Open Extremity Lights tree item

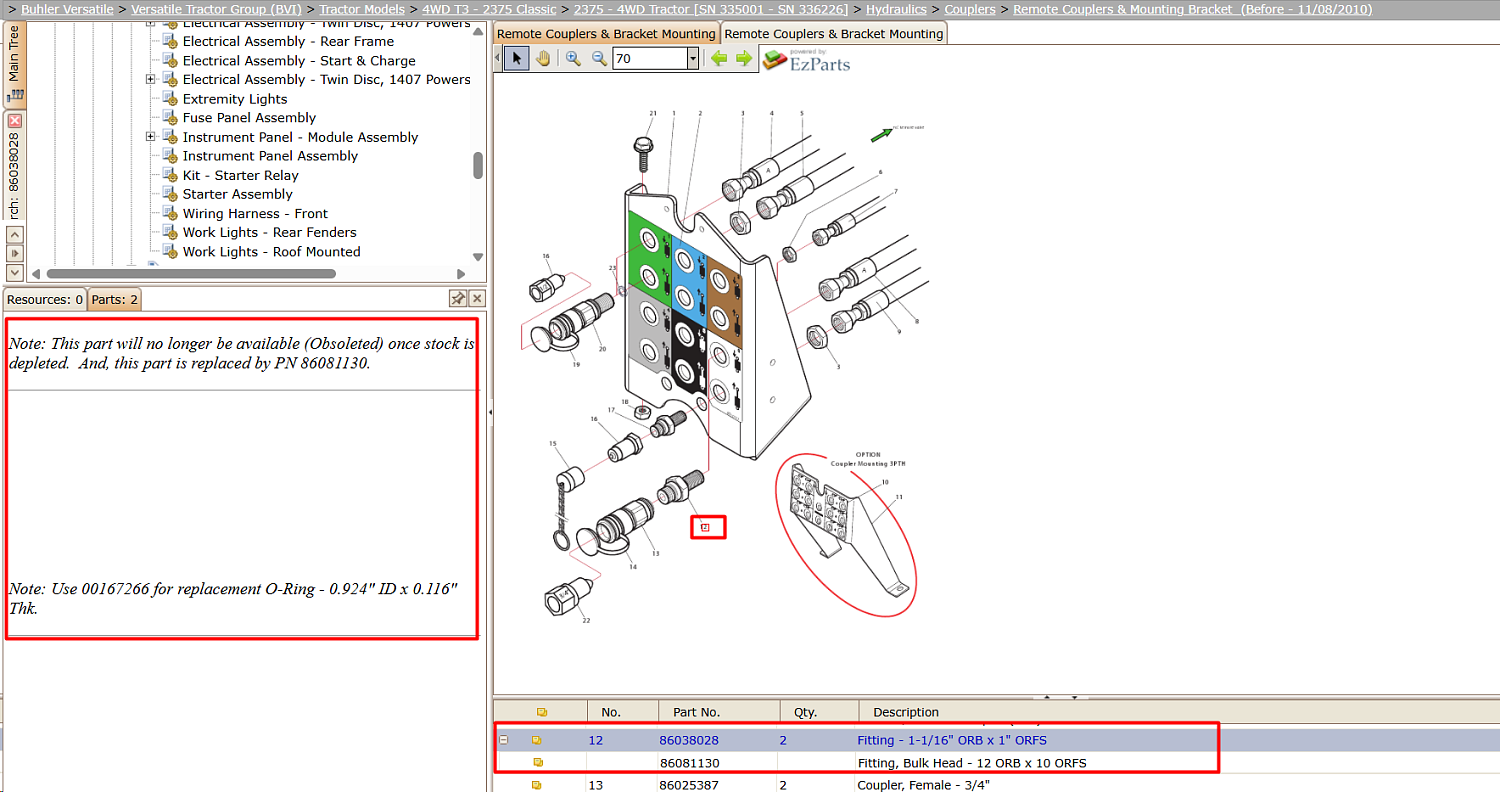pos(235,99)
